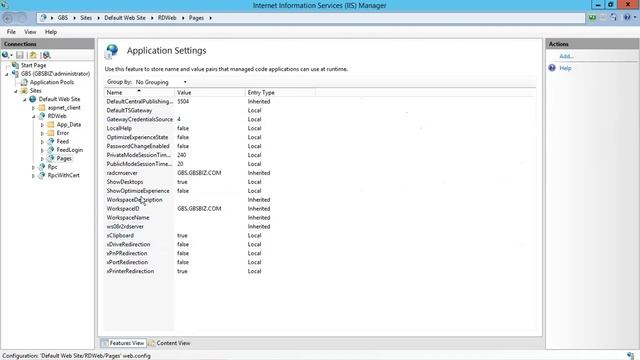
Task: Click Sites in the breadcrumb path
Action: (86, 18)
